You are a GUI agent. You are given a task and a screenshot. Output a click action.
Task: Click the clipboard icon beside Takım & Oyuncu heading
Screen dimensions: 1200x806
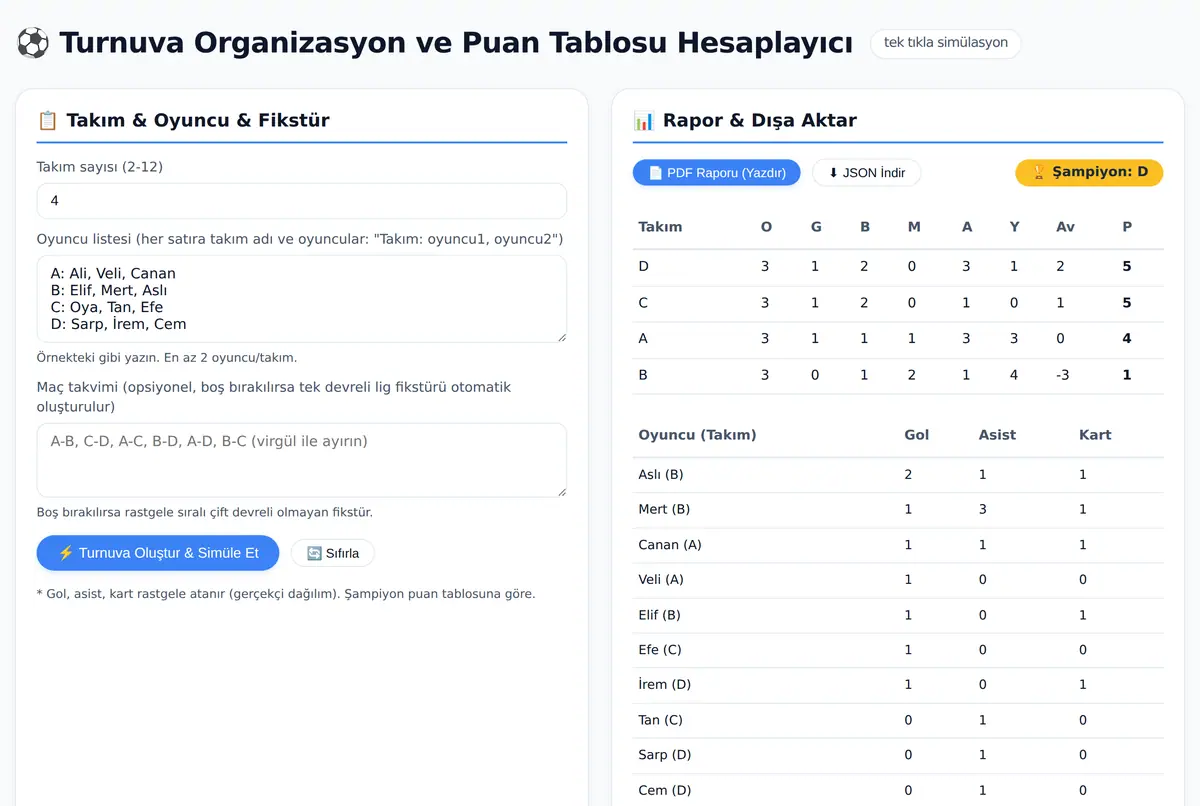(47, 121)
